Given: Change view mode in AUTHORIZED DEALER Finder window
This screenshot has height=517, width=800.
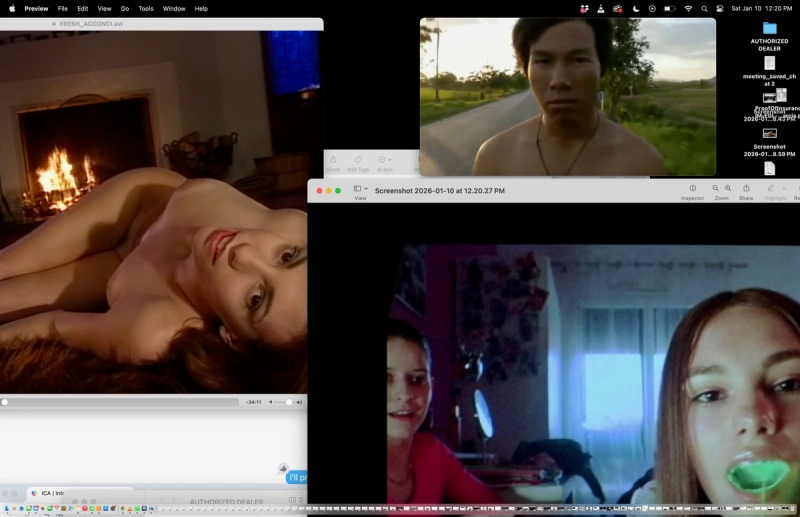Looking at the screenshot, I should coord(295,500).
